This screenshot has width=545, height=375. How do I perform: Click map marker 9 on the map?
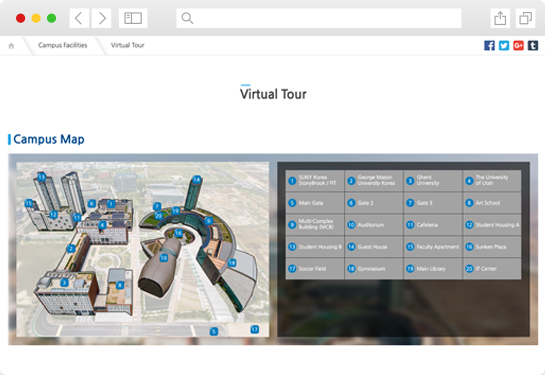[x=209, y=220]
